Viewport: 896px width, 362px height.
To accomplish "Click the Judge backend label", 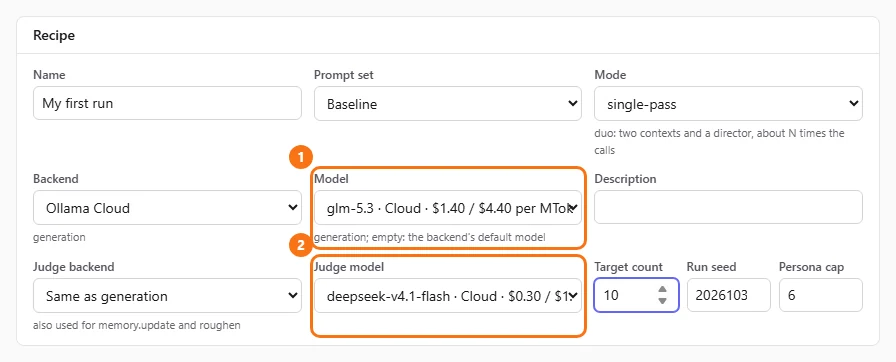I will click(74, 267).
